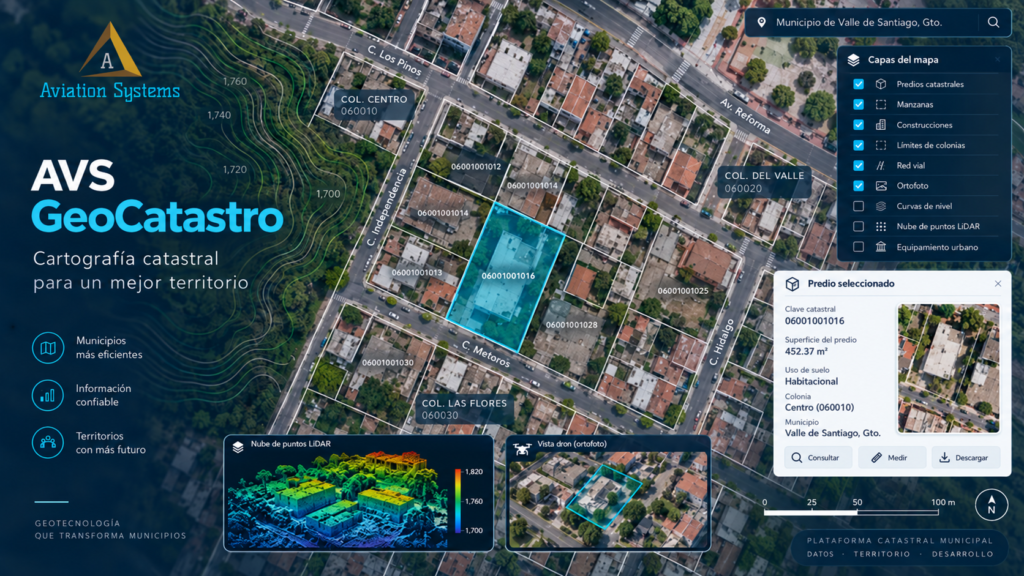Turn off the Red vial layer
The image size is (1024, 576).
pyautogui.click(x=859, y=165)
